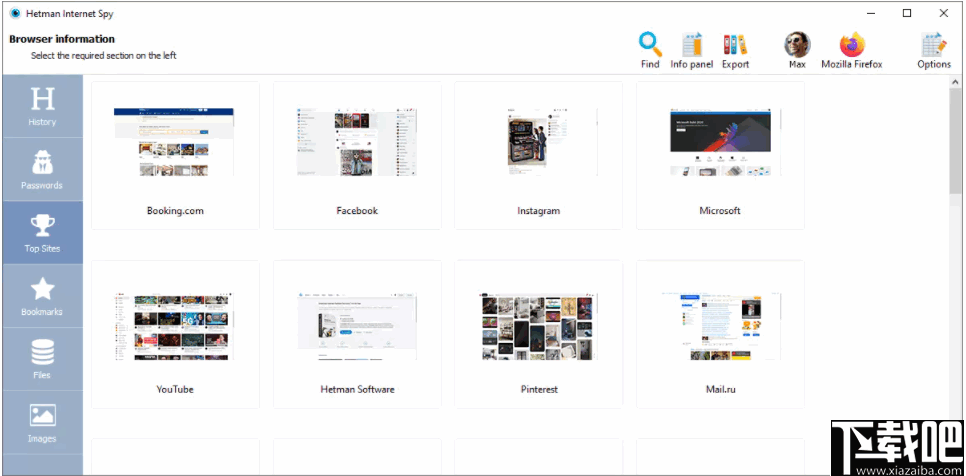Click the Export icon
The height and width of the screenshot is (476, 966).
(735, 44)
